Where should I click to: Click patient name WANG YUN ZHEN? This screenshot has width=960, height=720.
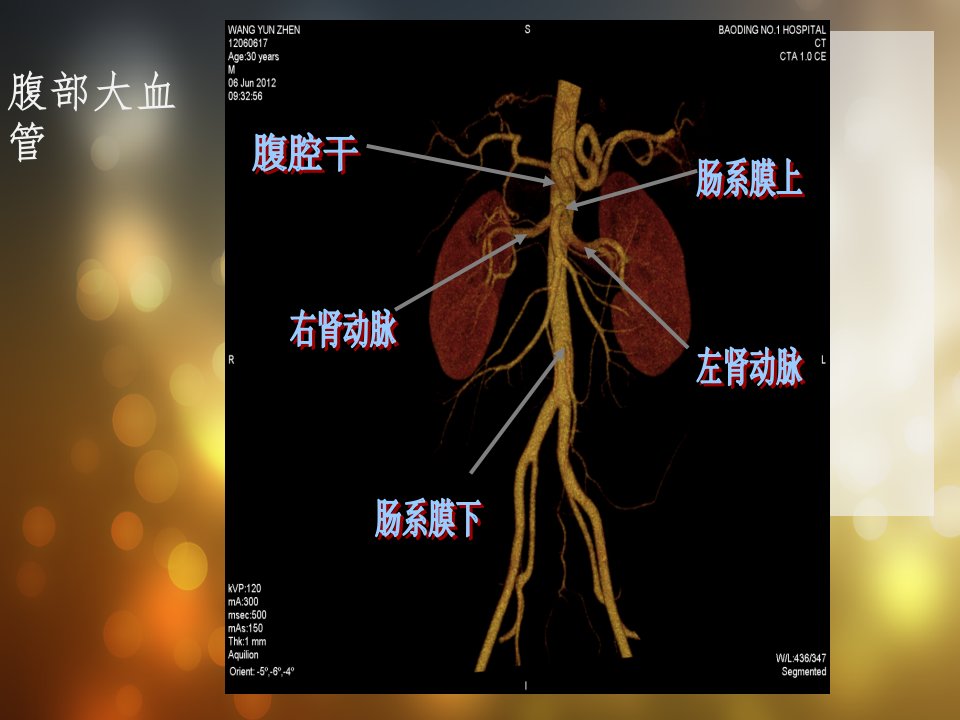coord(264,29)
